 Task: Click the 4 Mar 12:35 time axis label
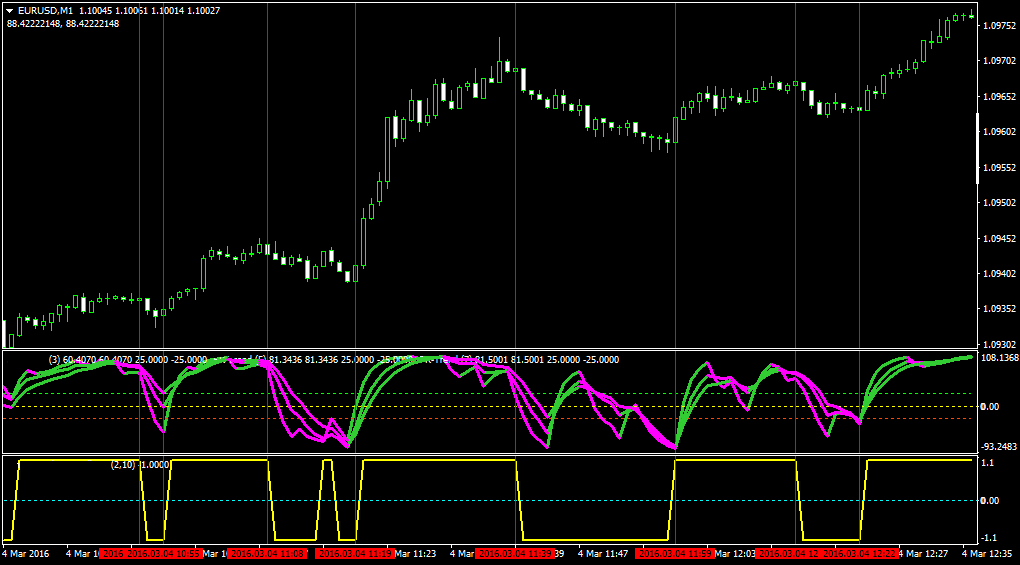tap(987, 554)
